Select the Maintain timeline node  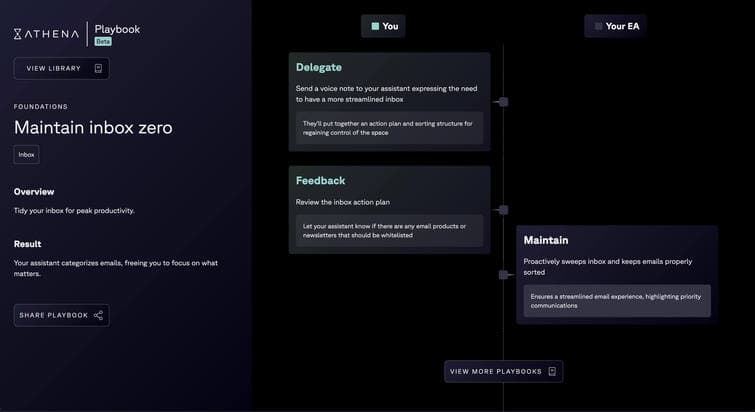coord(503,275)
